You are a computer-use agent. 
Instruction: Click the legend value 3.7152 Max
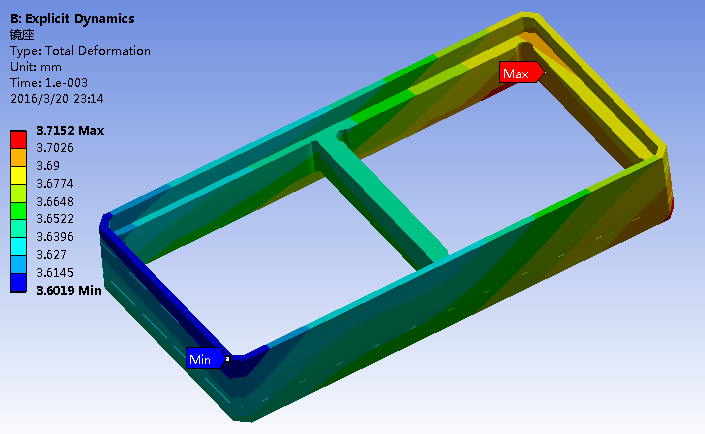point(70,131)
